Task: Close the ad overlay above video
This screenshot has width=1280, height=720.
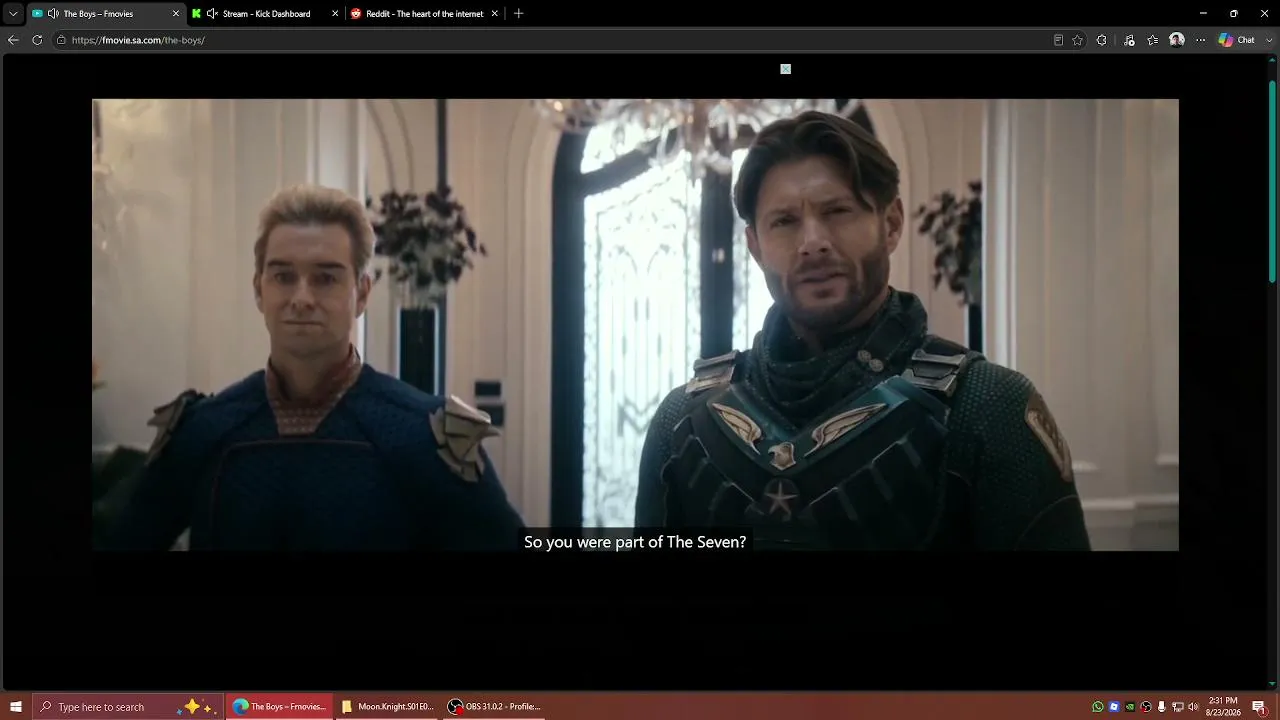Action: click(x=786, y=69)
